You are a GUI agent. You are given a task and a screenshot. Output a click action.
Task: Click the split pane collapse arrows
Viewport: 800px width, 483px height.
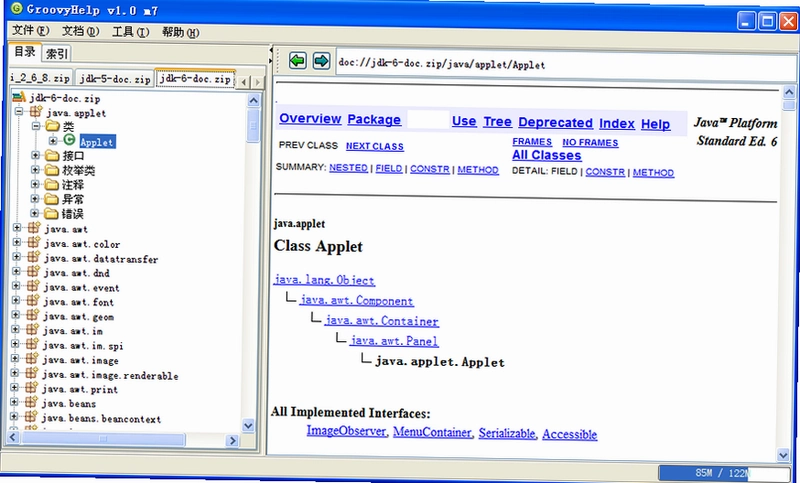[270, 55]
